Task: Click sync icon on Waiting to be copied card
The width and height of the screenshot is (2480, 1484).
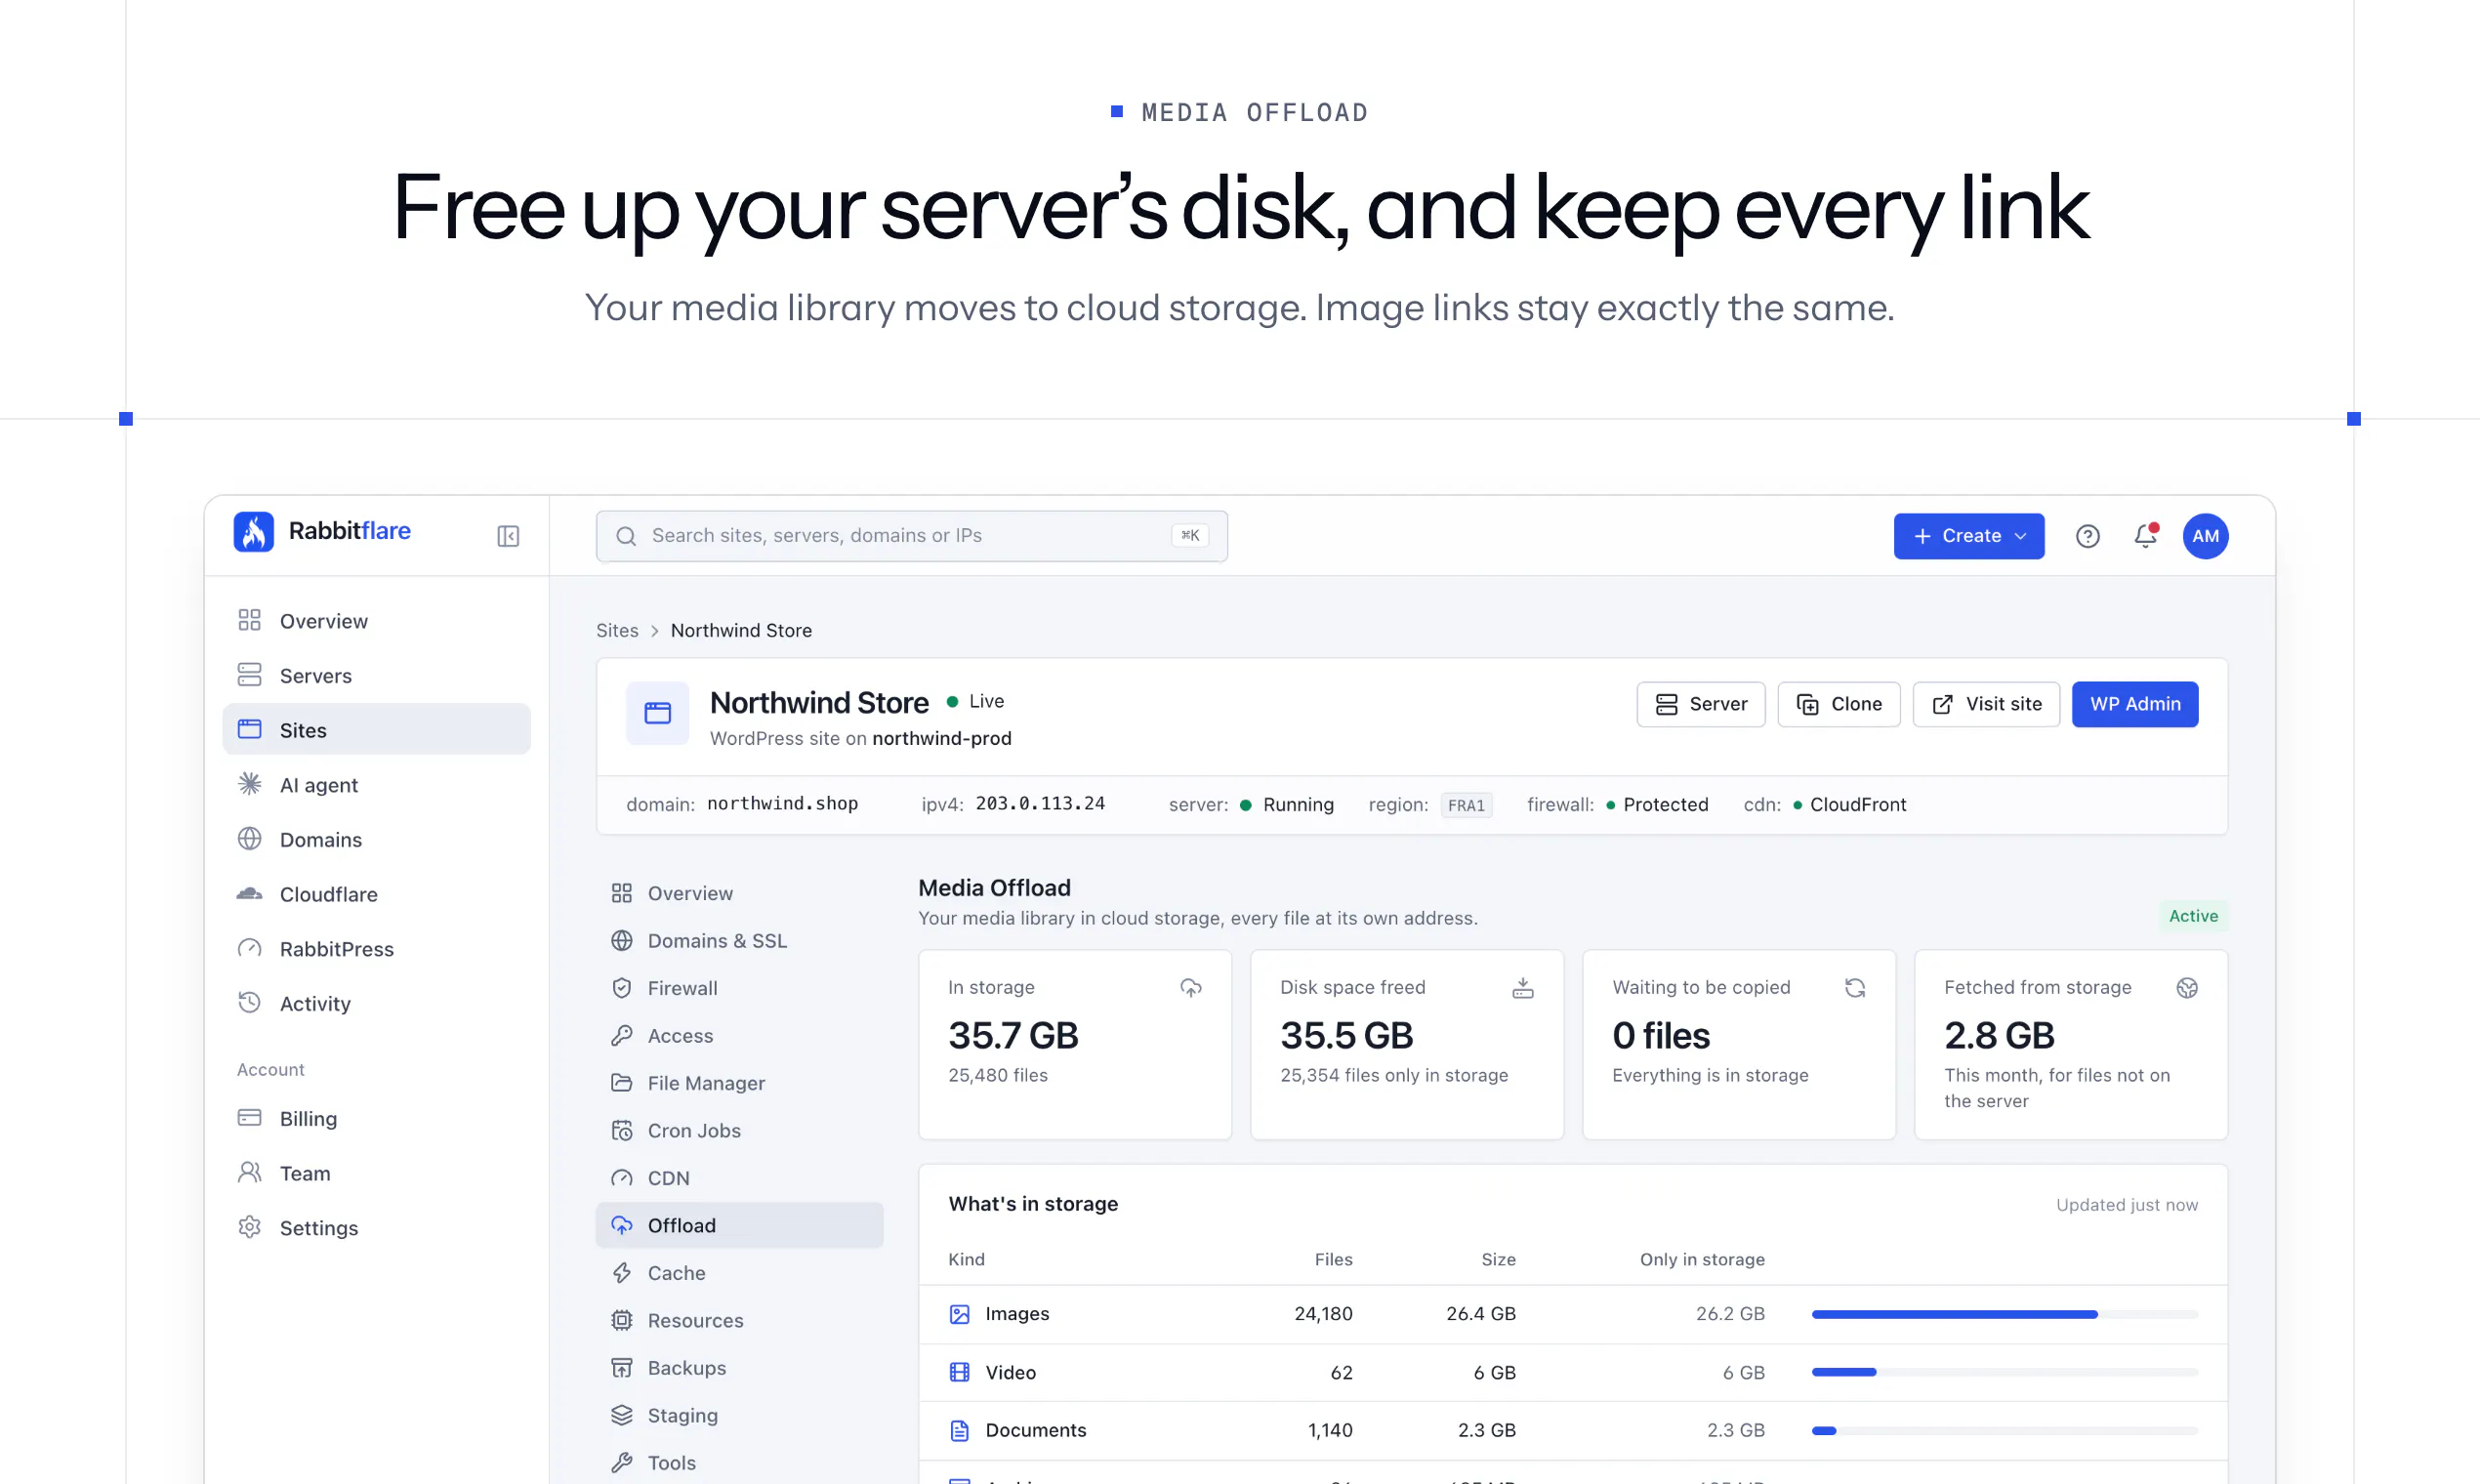Action: pyautogui.click(x=1855, y=988)
